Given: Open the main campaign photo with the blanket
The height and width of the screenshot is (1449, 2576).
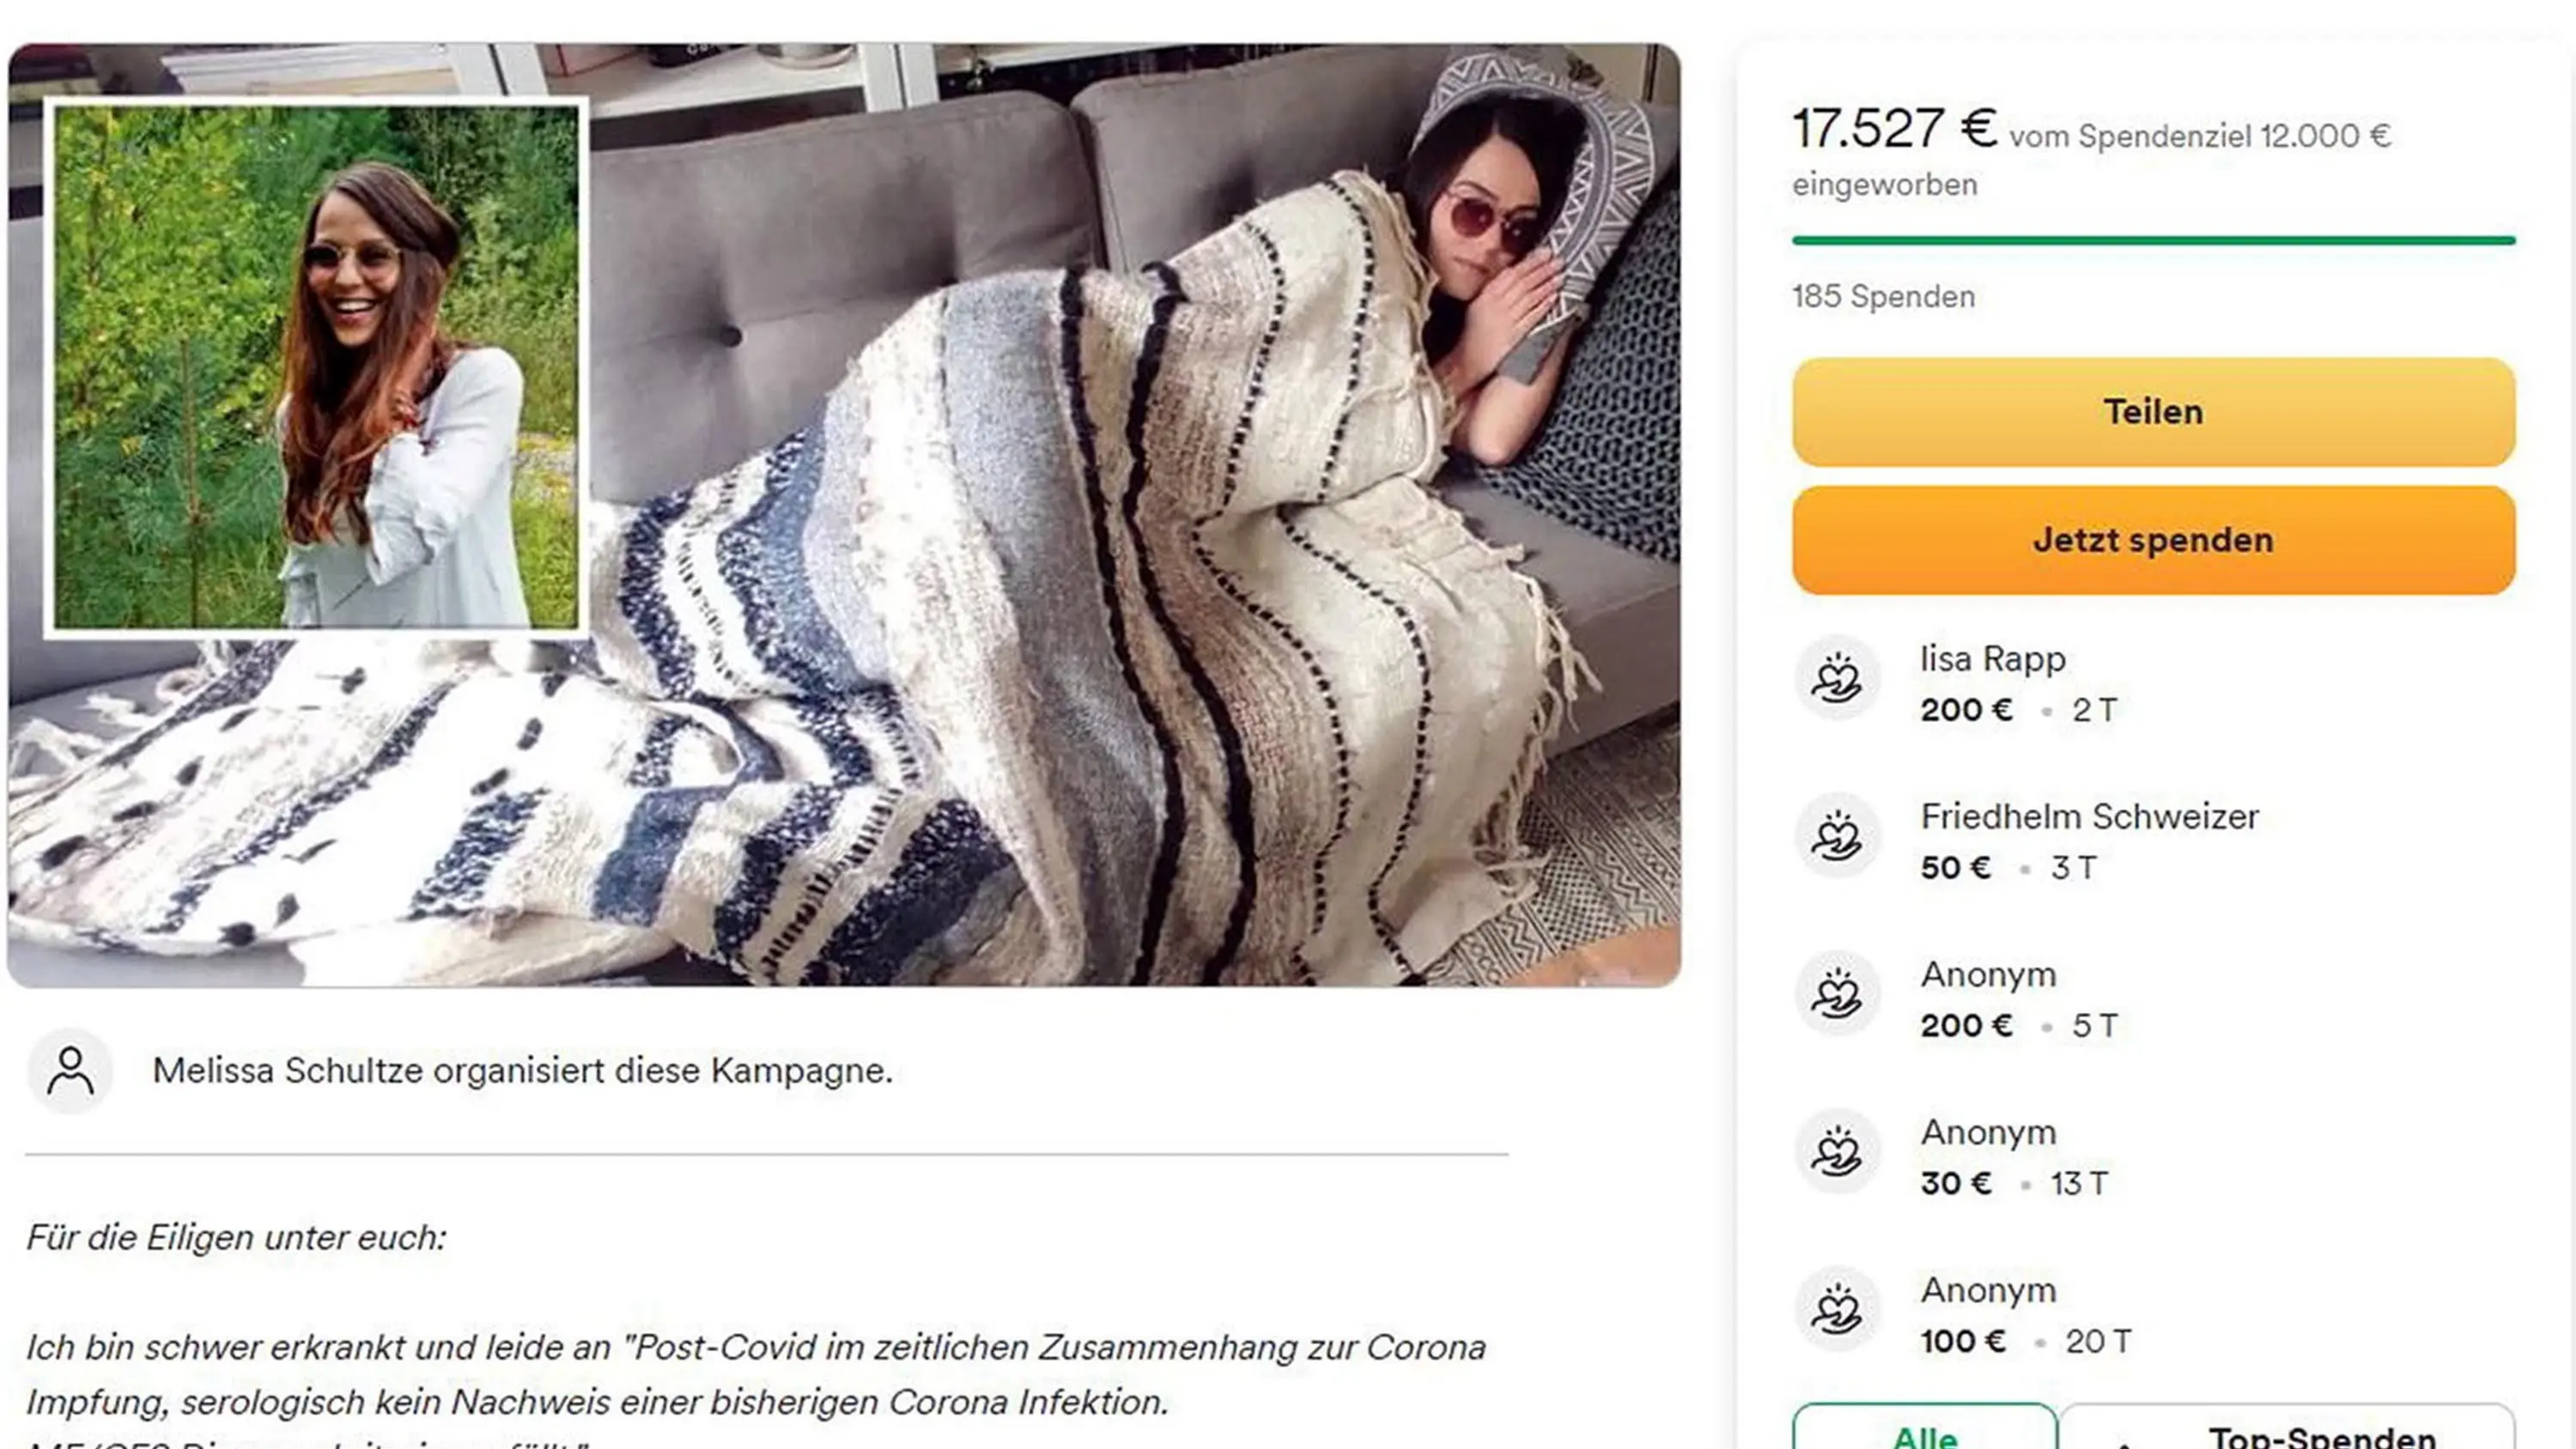Looking at the screenshot, I should click(x=1100, y=600).
